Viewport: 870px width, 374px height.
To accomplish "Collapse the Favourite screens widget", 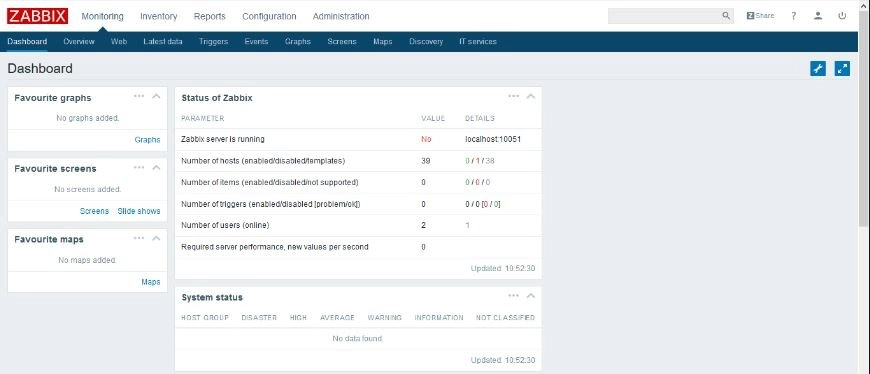I will [156, 168].
